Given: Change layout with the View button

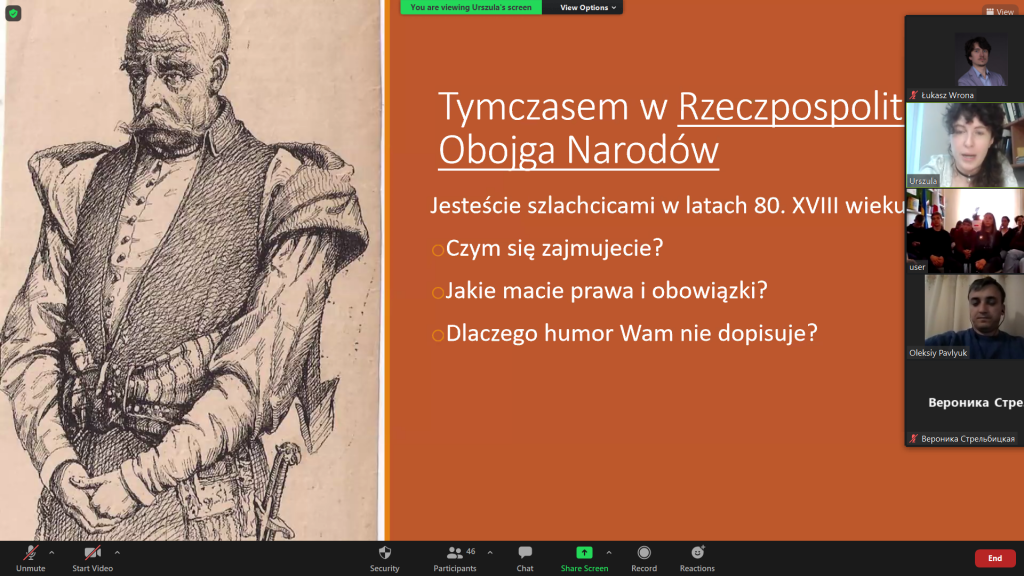Looking at the screenshot, I should [x=999, y=12].
